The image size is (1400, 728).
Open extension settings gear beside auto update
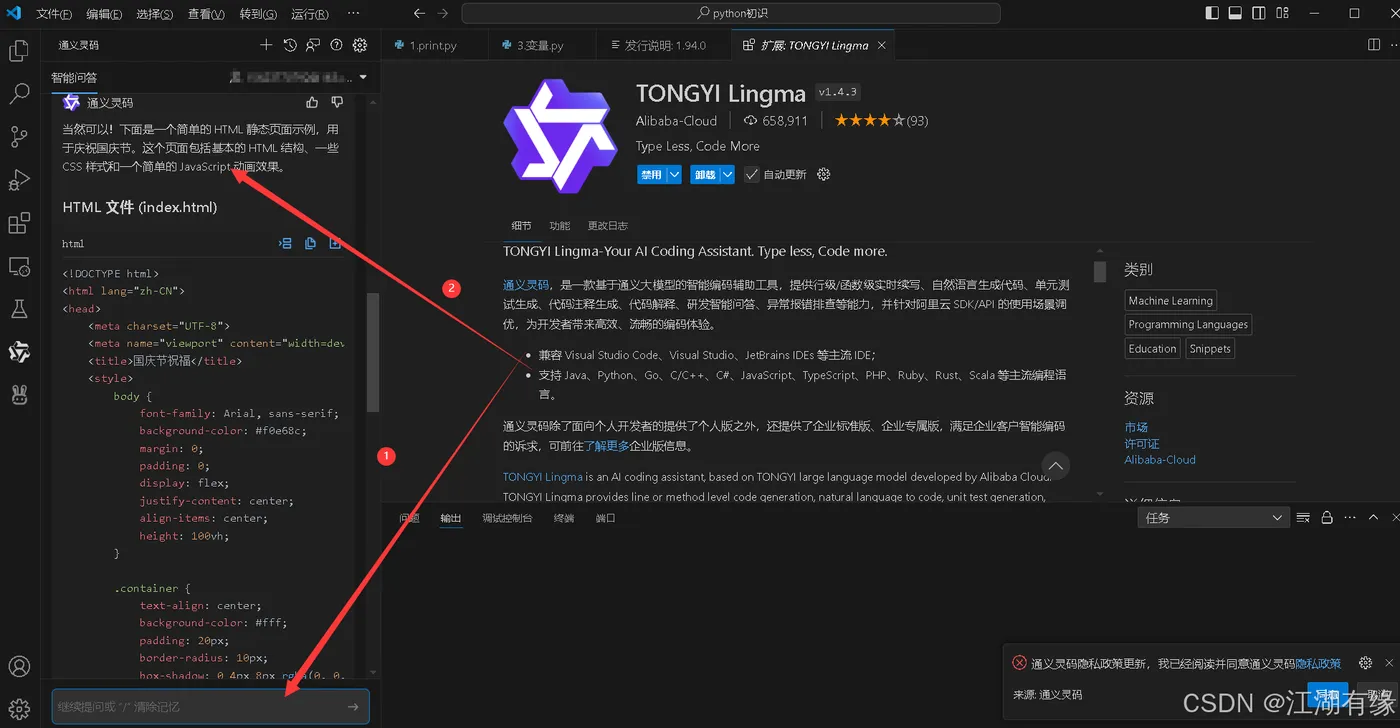click(x=824, y=174)
